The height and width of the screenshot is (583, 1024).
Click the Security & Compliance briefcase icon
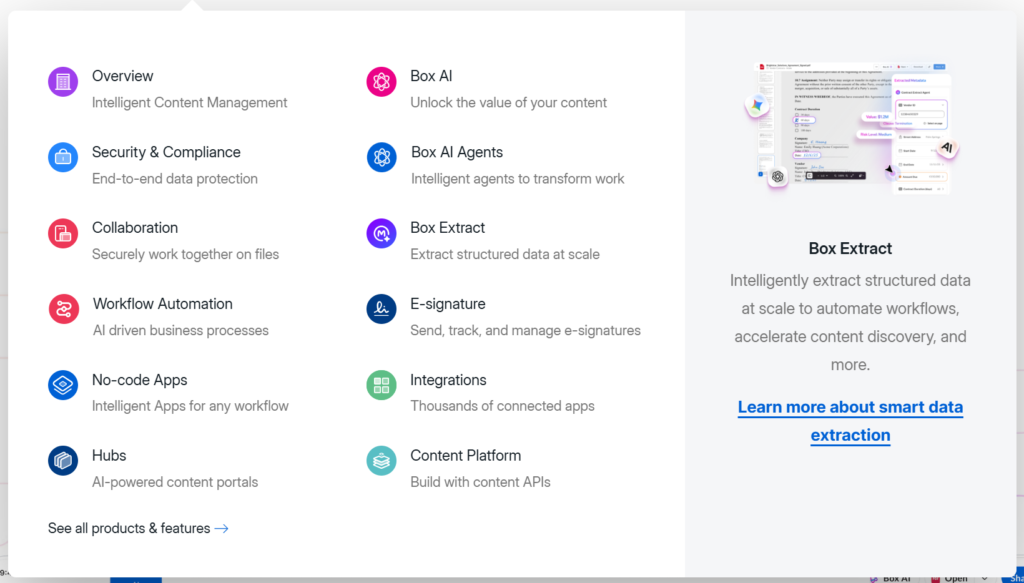click(x=63, y=157)
